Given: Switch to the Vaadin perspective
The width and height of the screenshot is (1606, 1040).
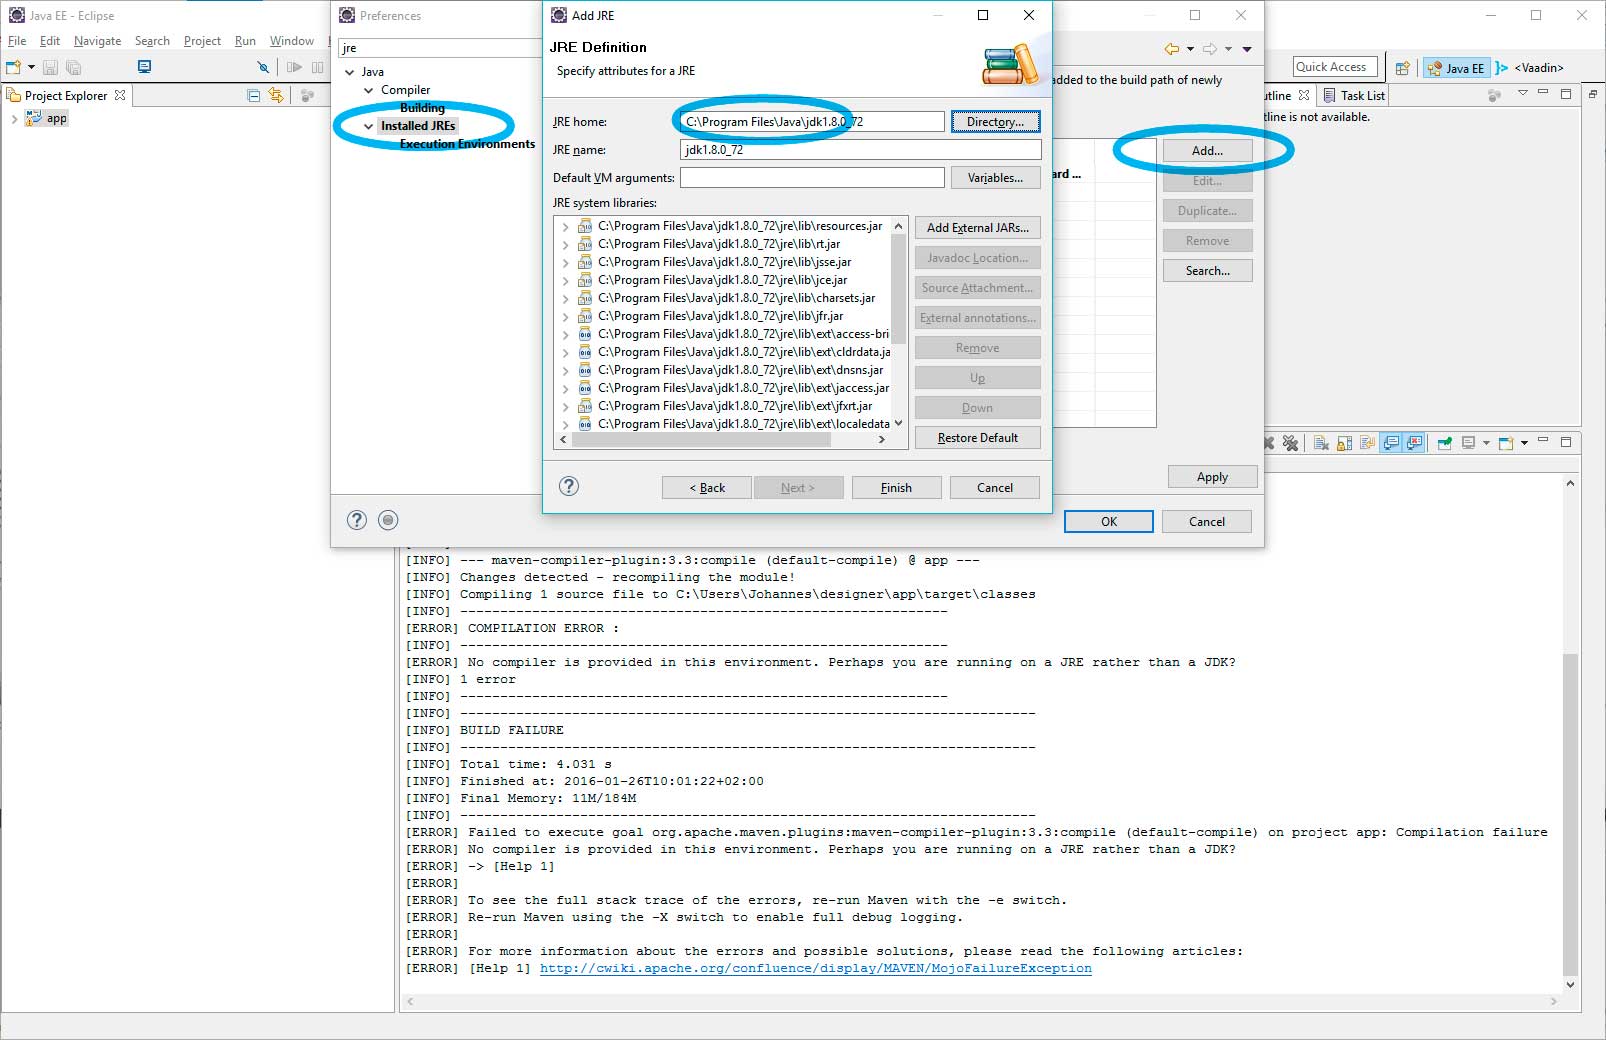Looking at the screenshot, I should point(1530,68).
